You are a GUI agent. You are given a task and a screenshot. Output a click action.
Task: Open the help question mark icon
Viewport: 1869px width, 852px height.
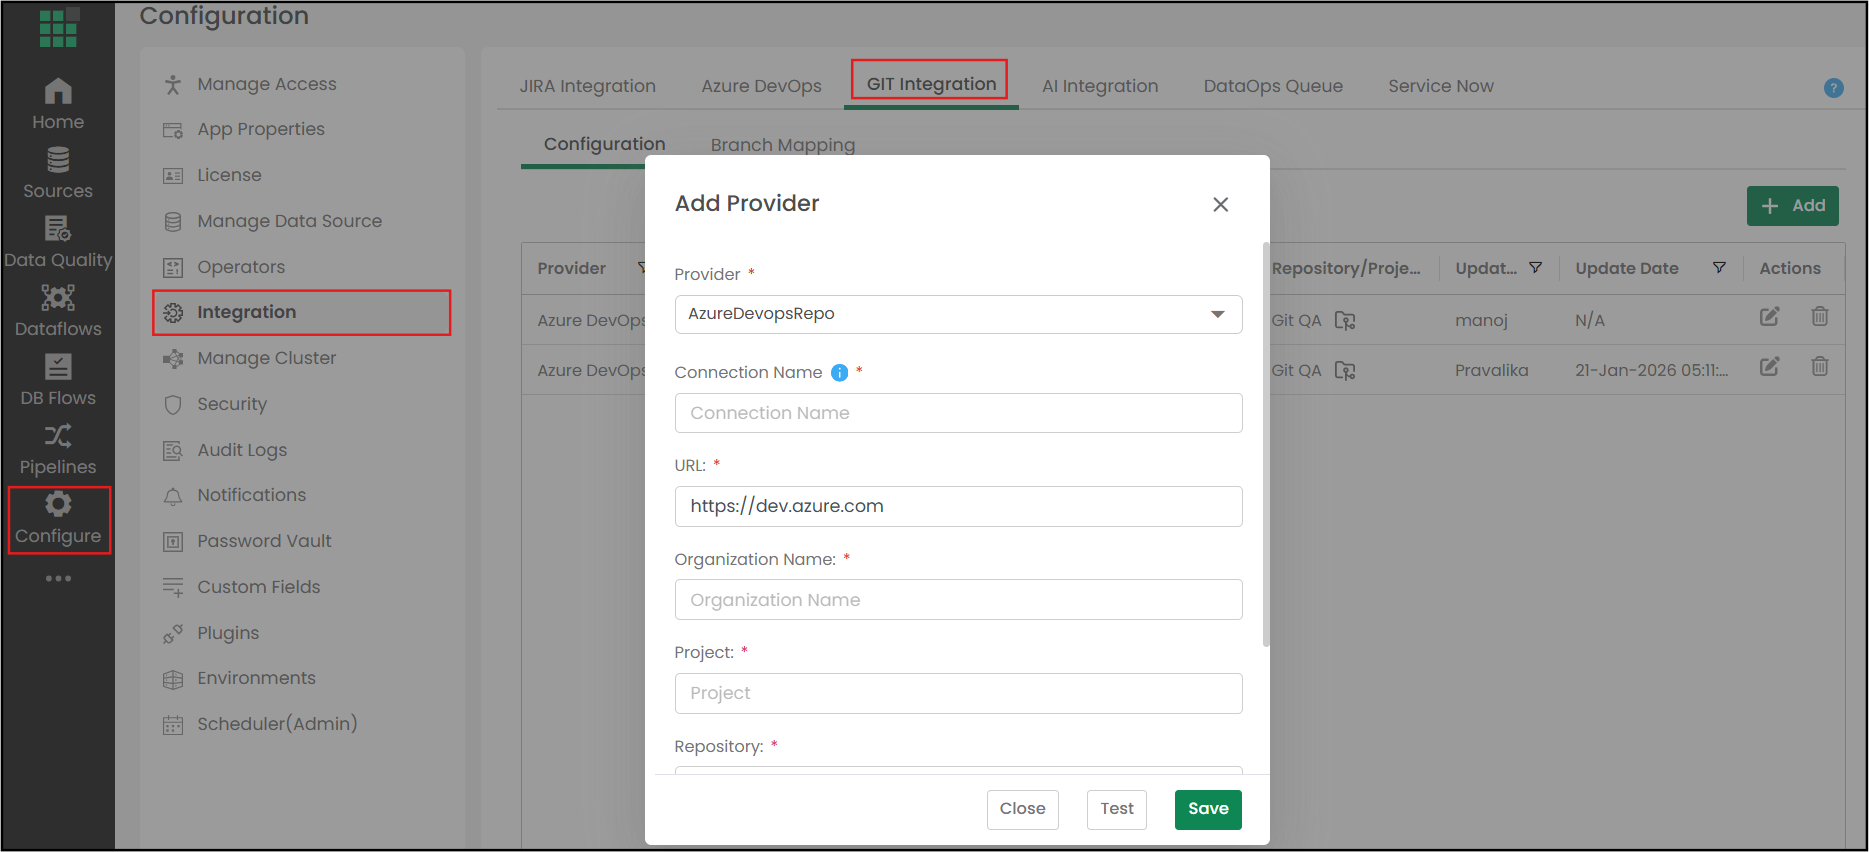pyautogui.click(x=1833, y=88)
